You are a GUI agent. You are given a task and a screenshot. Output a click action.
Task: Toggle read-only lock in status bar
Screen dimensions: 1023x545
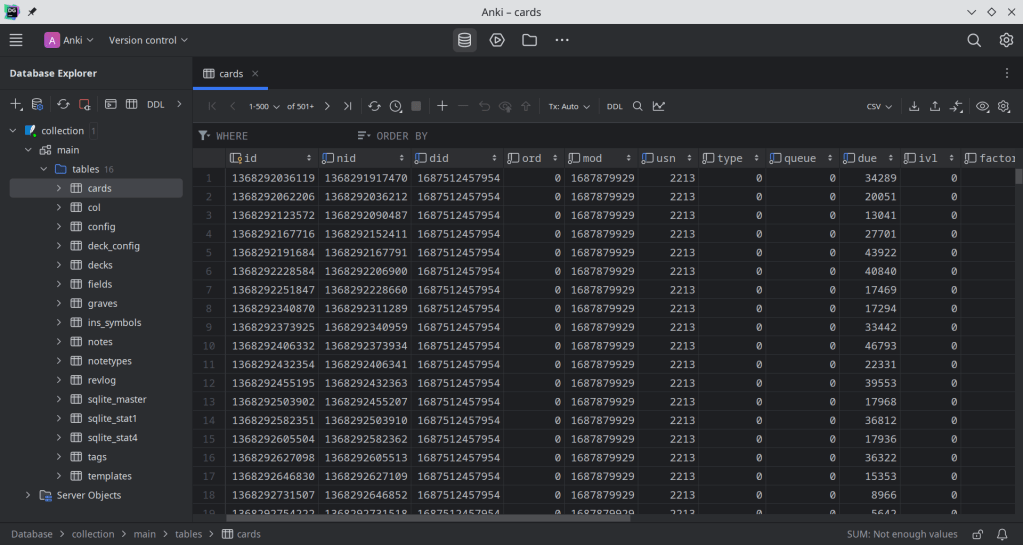click(x=976, y=534)
